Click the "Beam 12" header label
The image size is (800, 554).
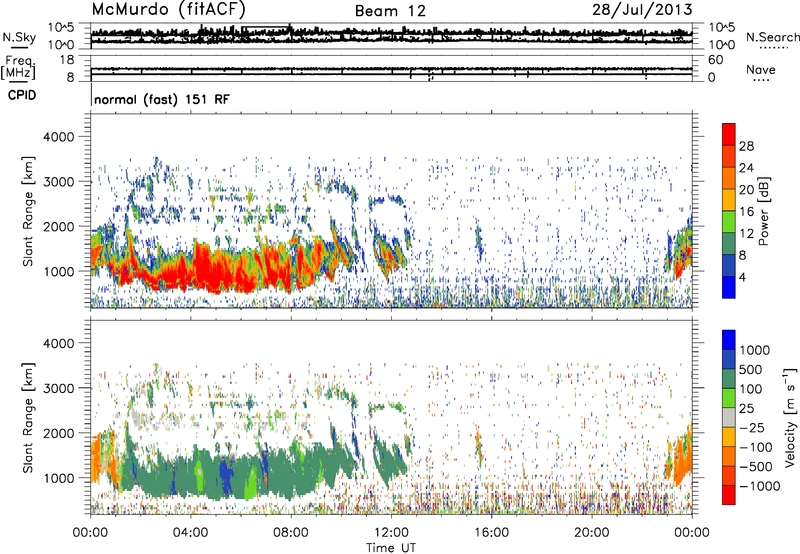390,11
